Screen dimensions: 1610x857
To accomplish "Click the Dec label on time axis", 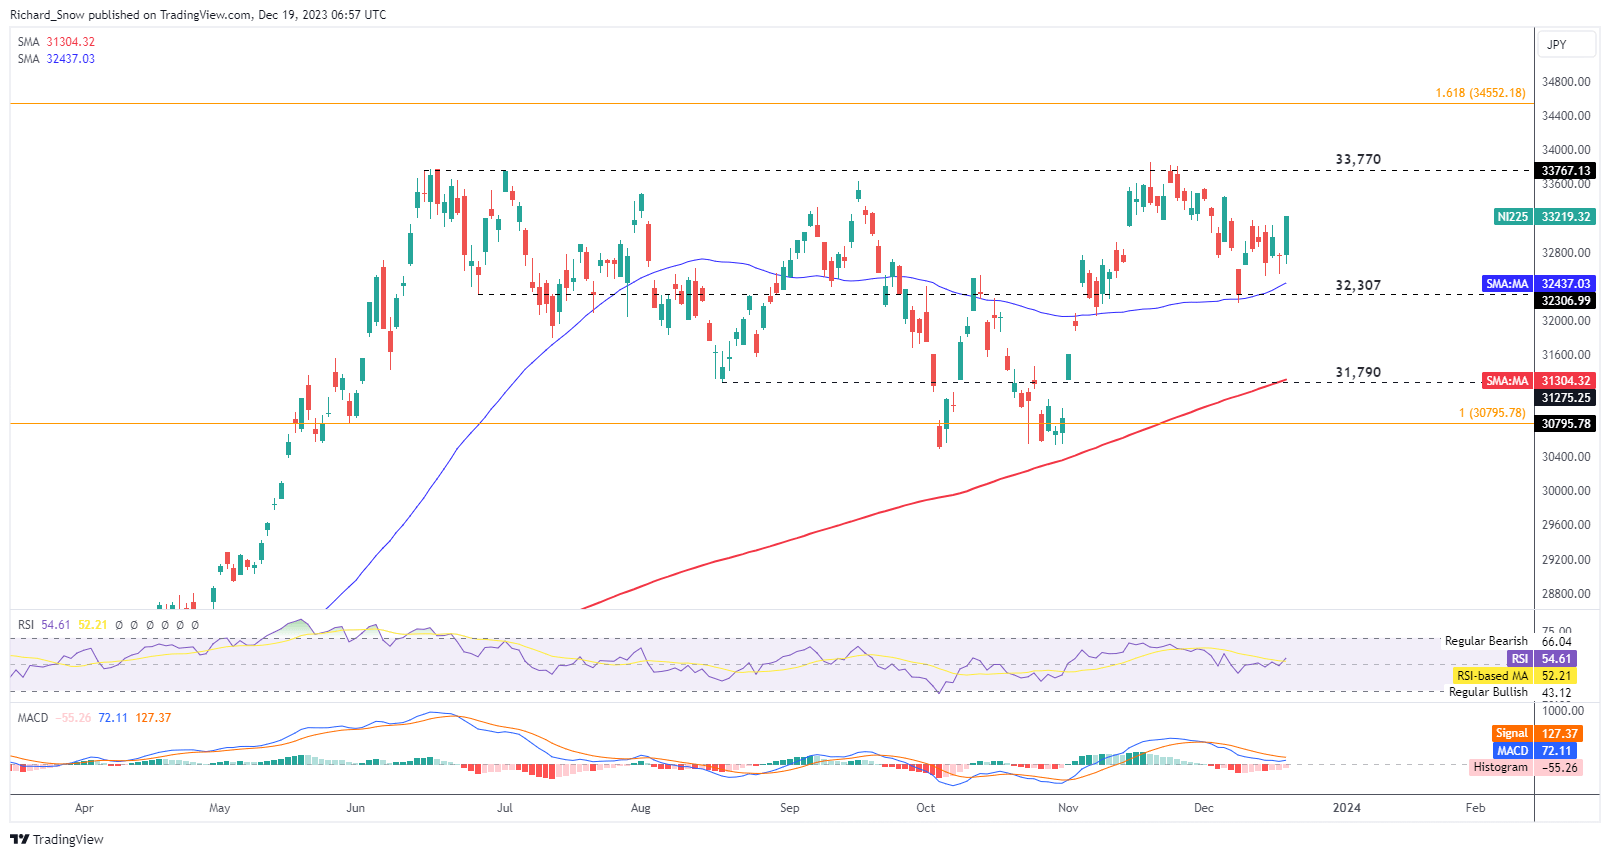I will pyautogui.click(x=1204, y=808).
